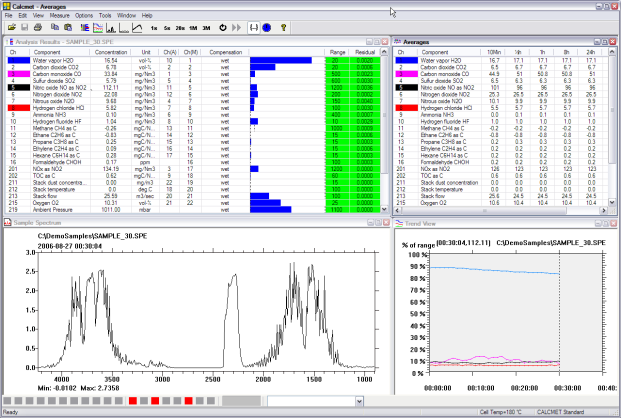
Task: Click the blue clock toolbar icon
Action: pyautogui.click(x=267, y=27)
